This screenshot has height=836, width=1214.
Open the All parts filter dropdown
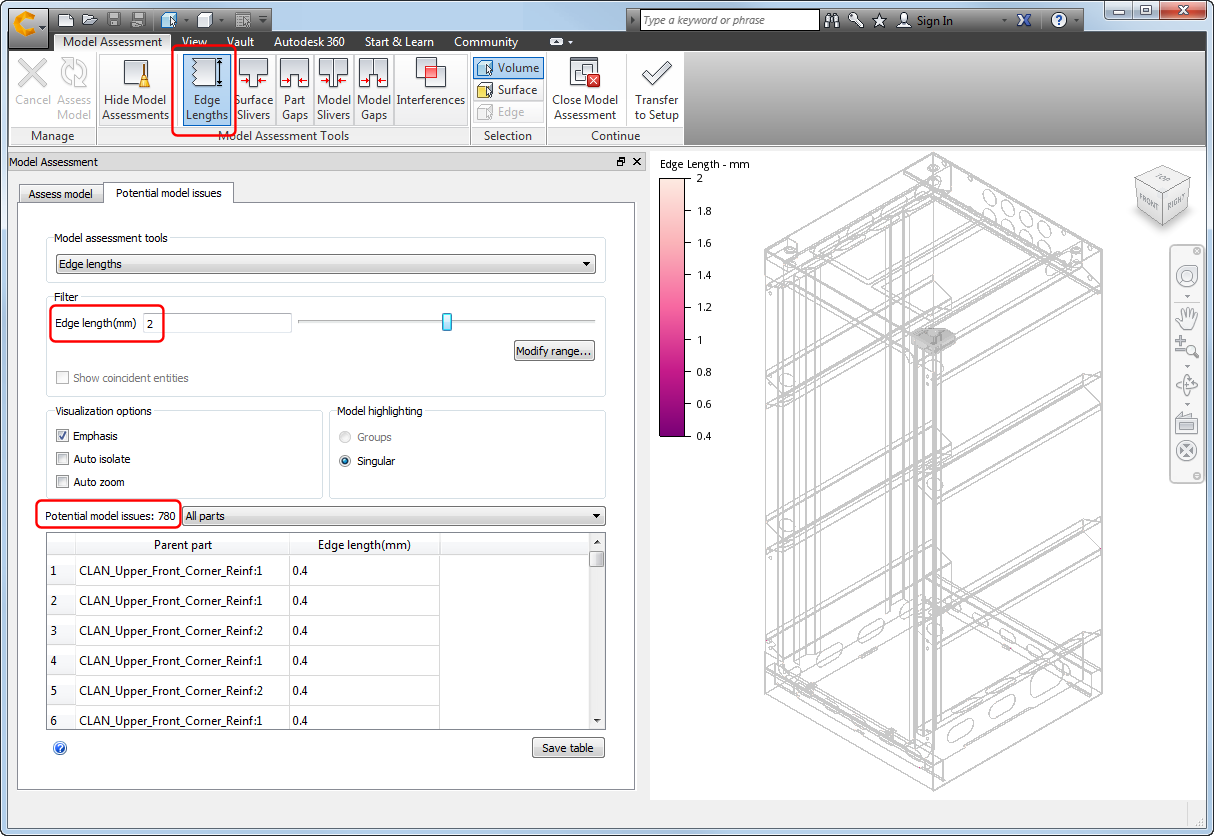click(x=394, y=516)
